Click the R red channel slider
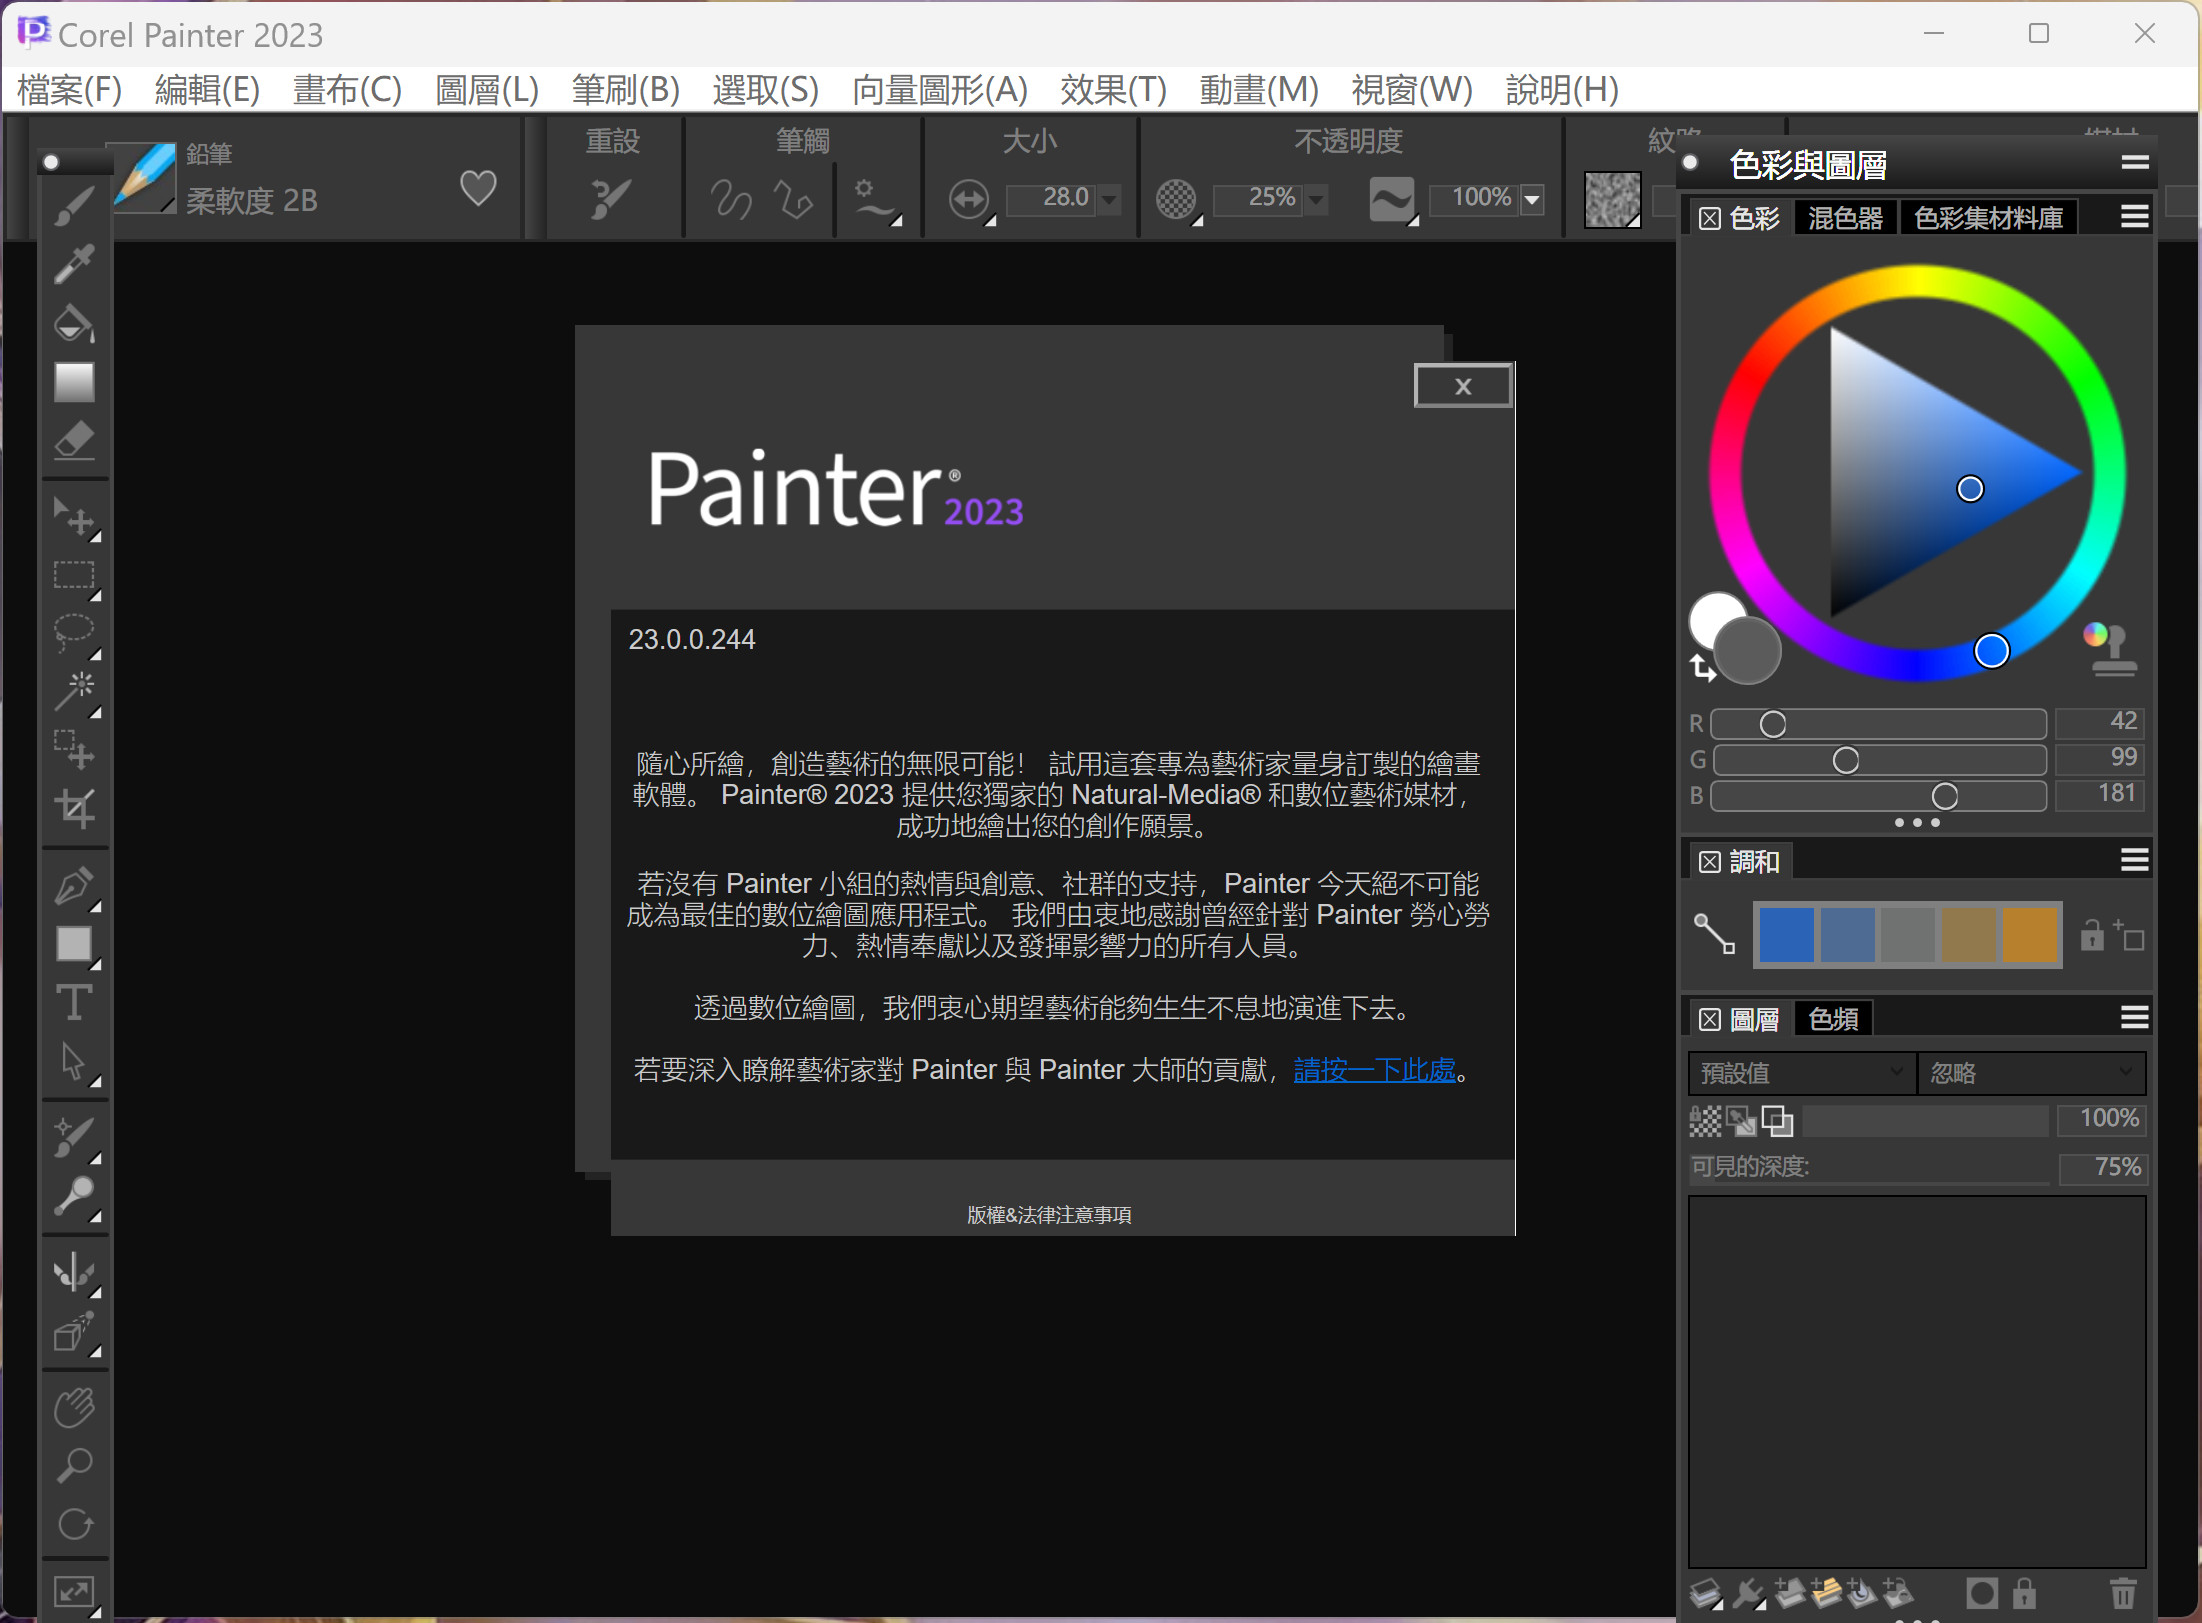The height and width of the screenshot is (1623, 2202). 1879,724
